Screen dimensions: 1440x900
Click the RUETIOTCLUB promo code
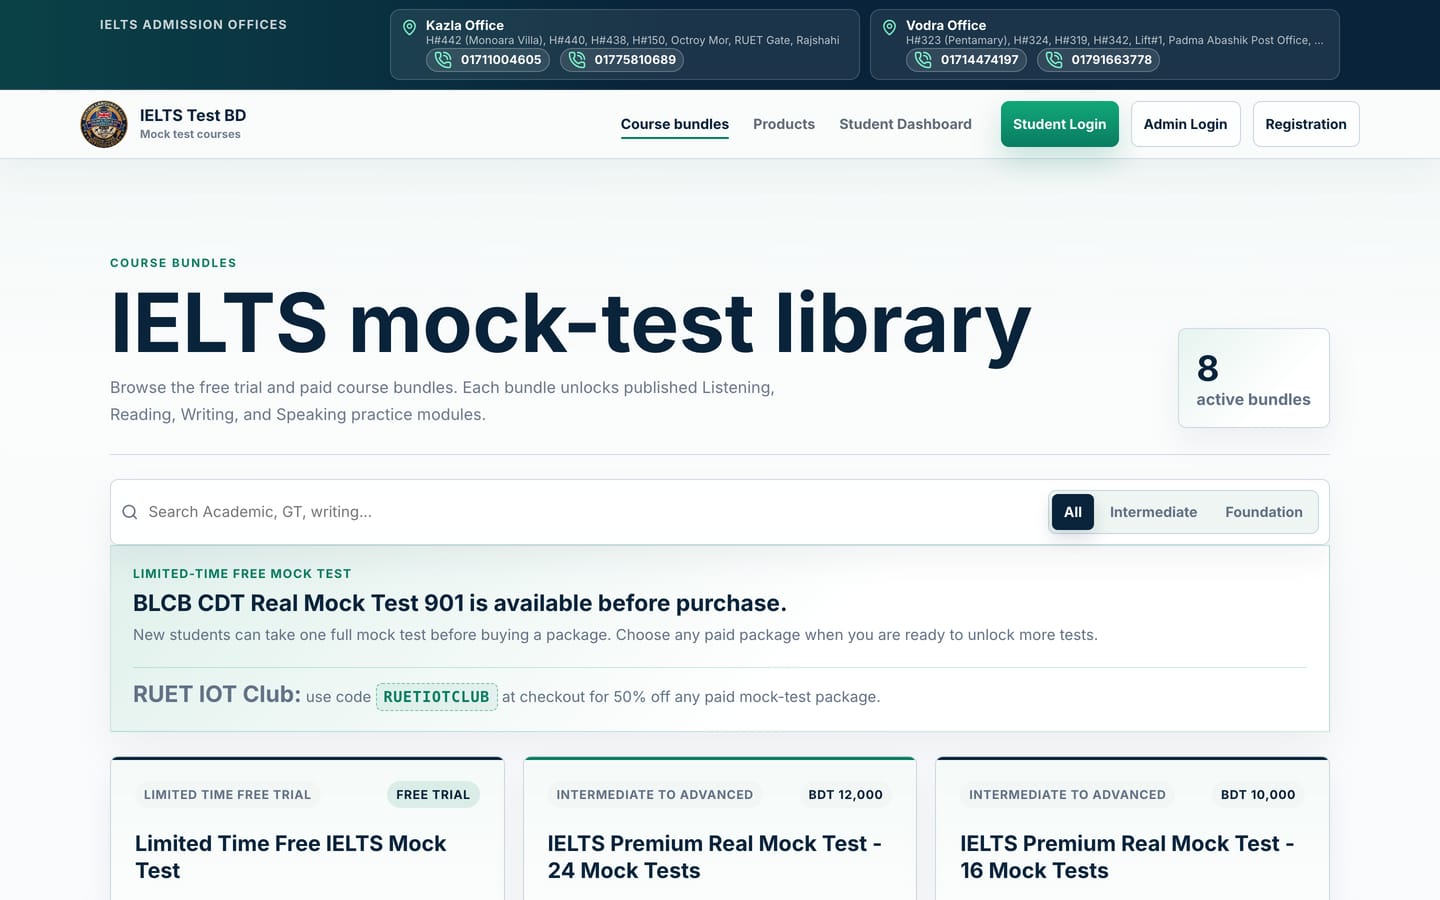click(436, 697)
